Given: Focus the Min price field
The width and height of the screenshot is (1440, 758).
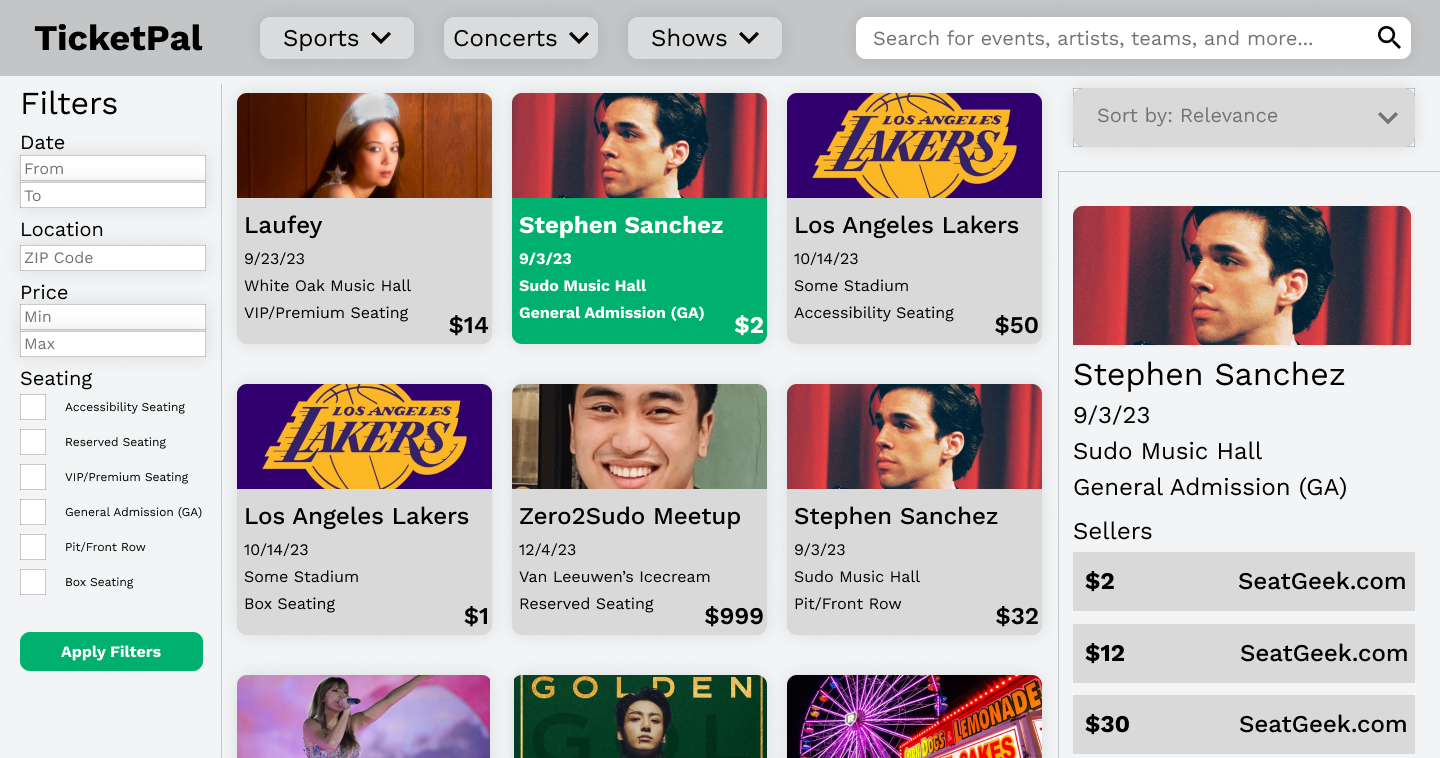Looking at the screenshot, I should (113, 317).
